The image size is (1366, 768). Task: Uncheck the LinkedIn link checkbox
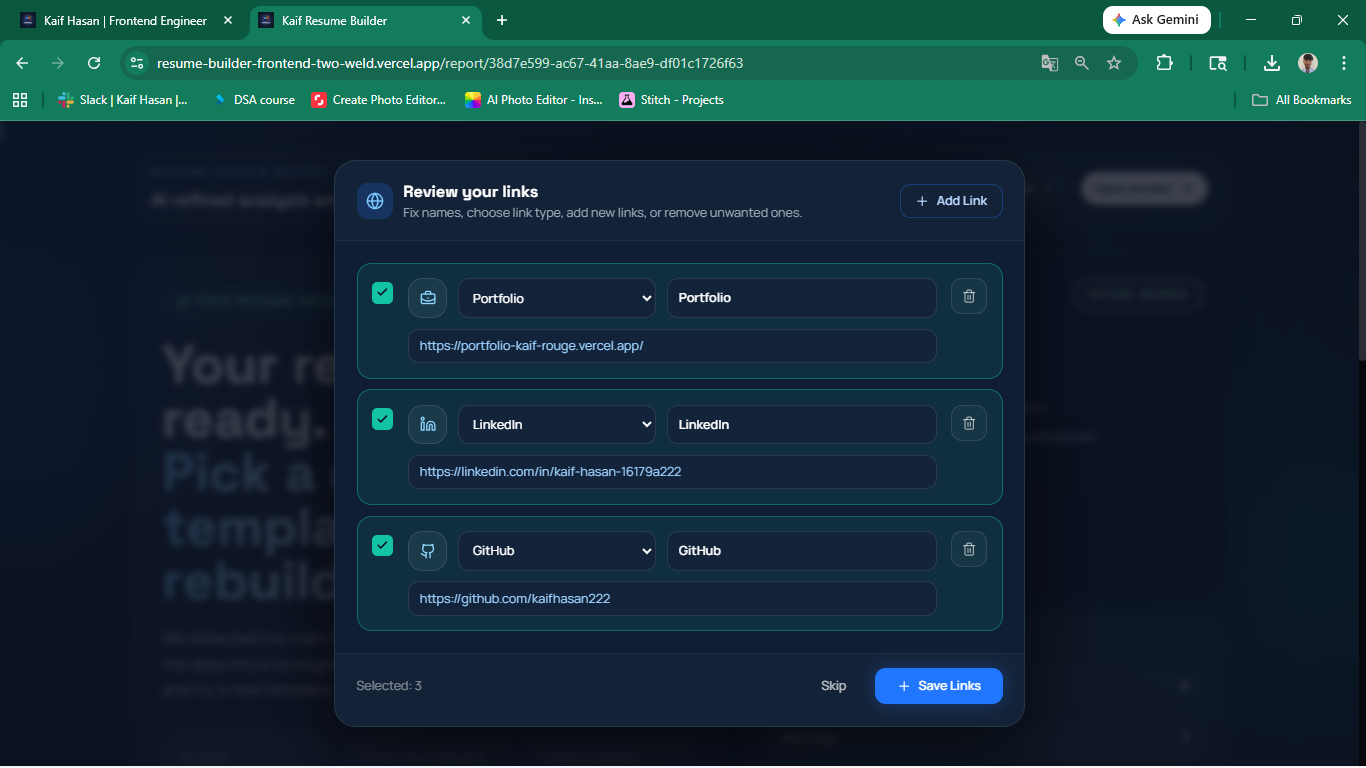382,419
